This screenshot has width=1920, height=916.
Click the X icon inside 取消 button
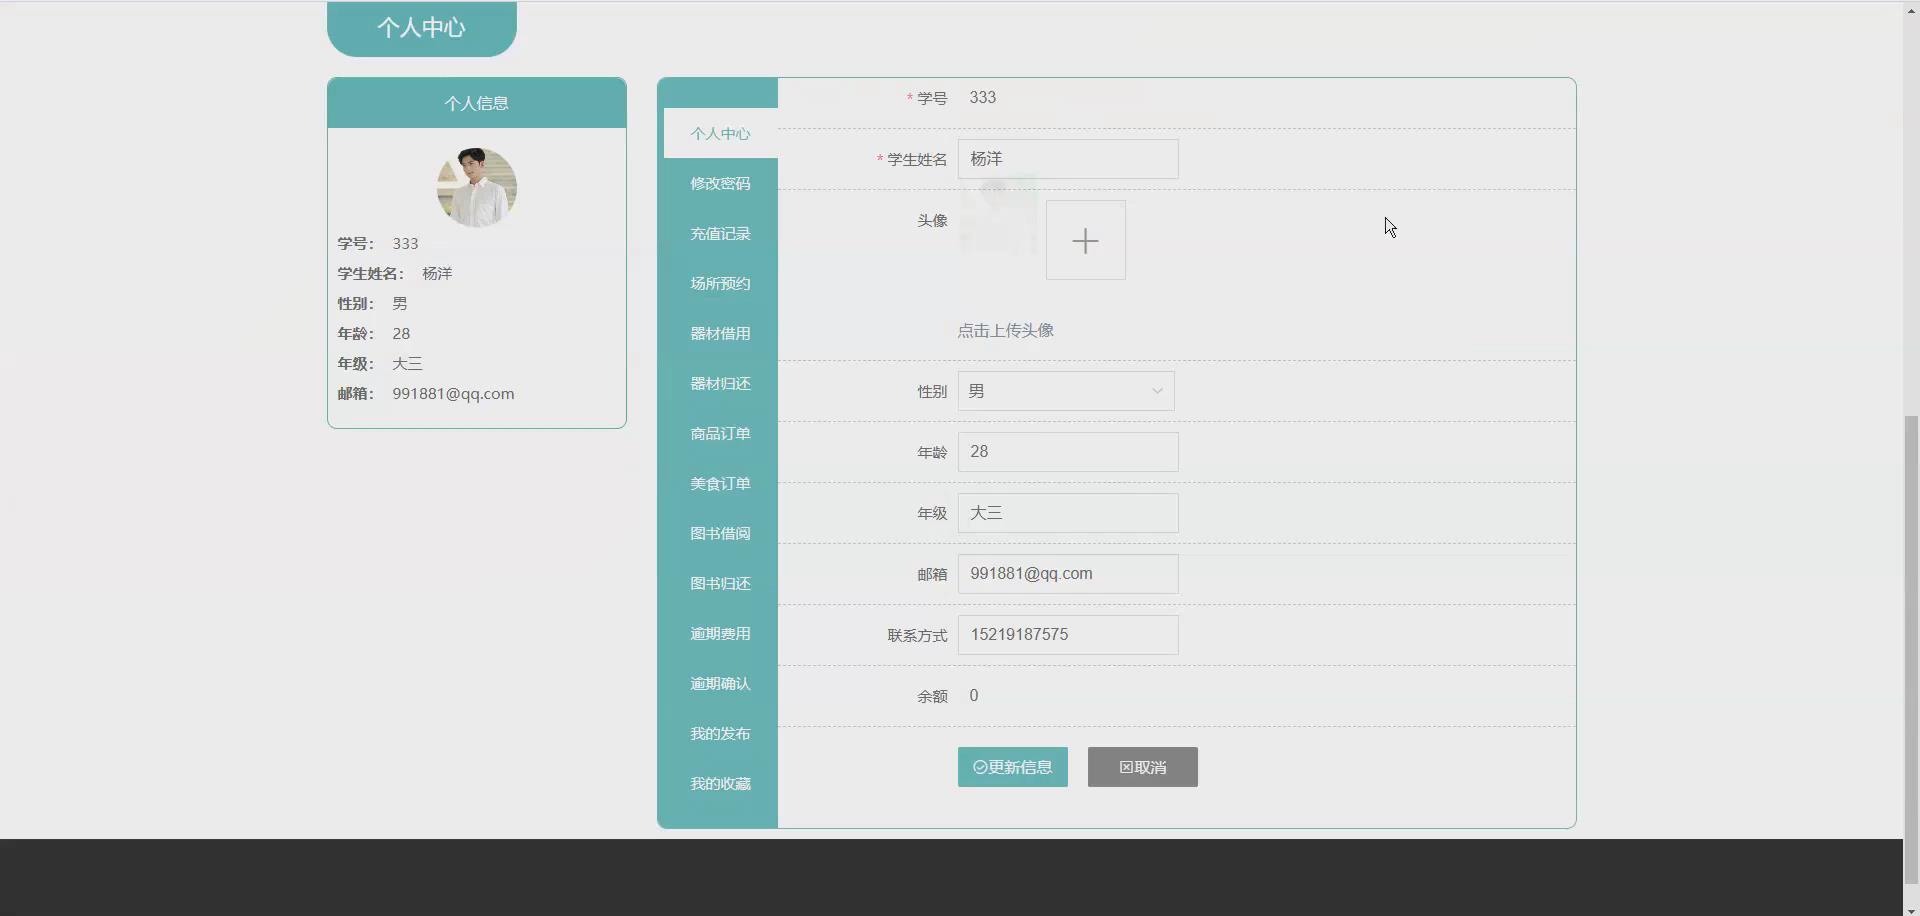coord(1127,767)
